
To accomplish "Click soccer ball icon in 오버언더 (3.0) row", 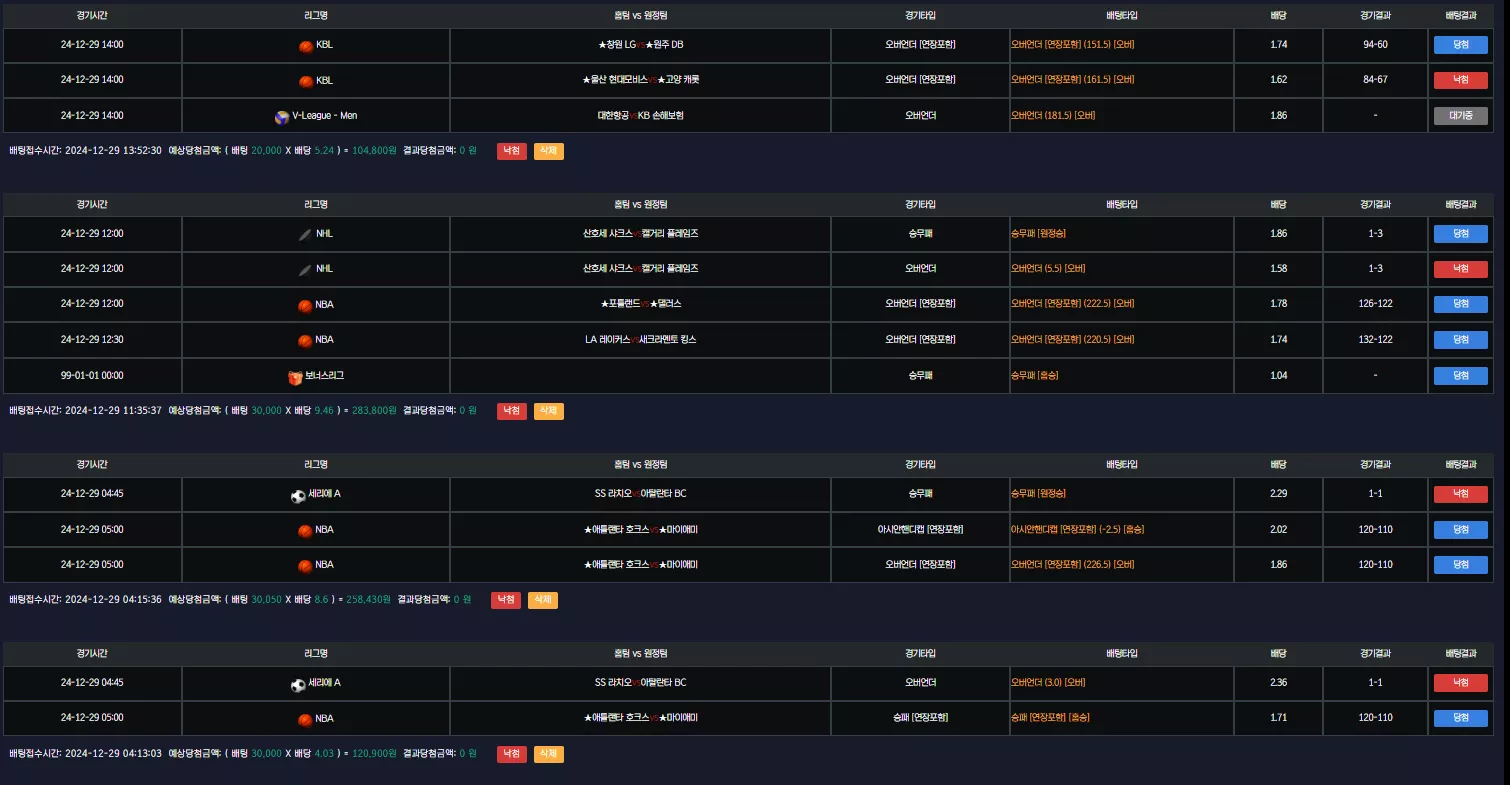I will click(298, 684).
